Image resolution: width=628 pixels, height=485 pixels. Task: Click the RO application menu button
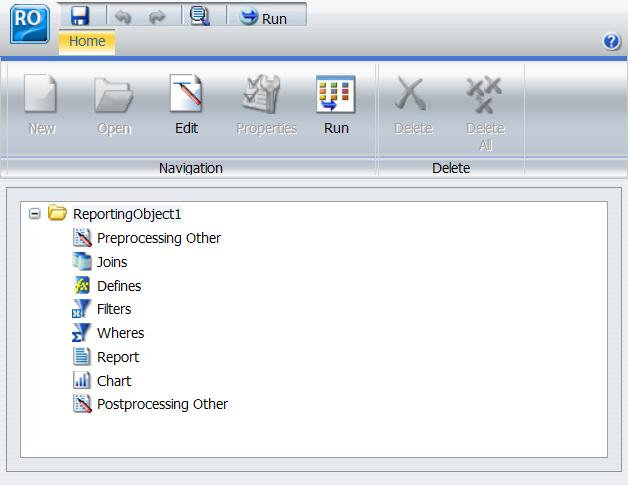[x=30, y=24]
